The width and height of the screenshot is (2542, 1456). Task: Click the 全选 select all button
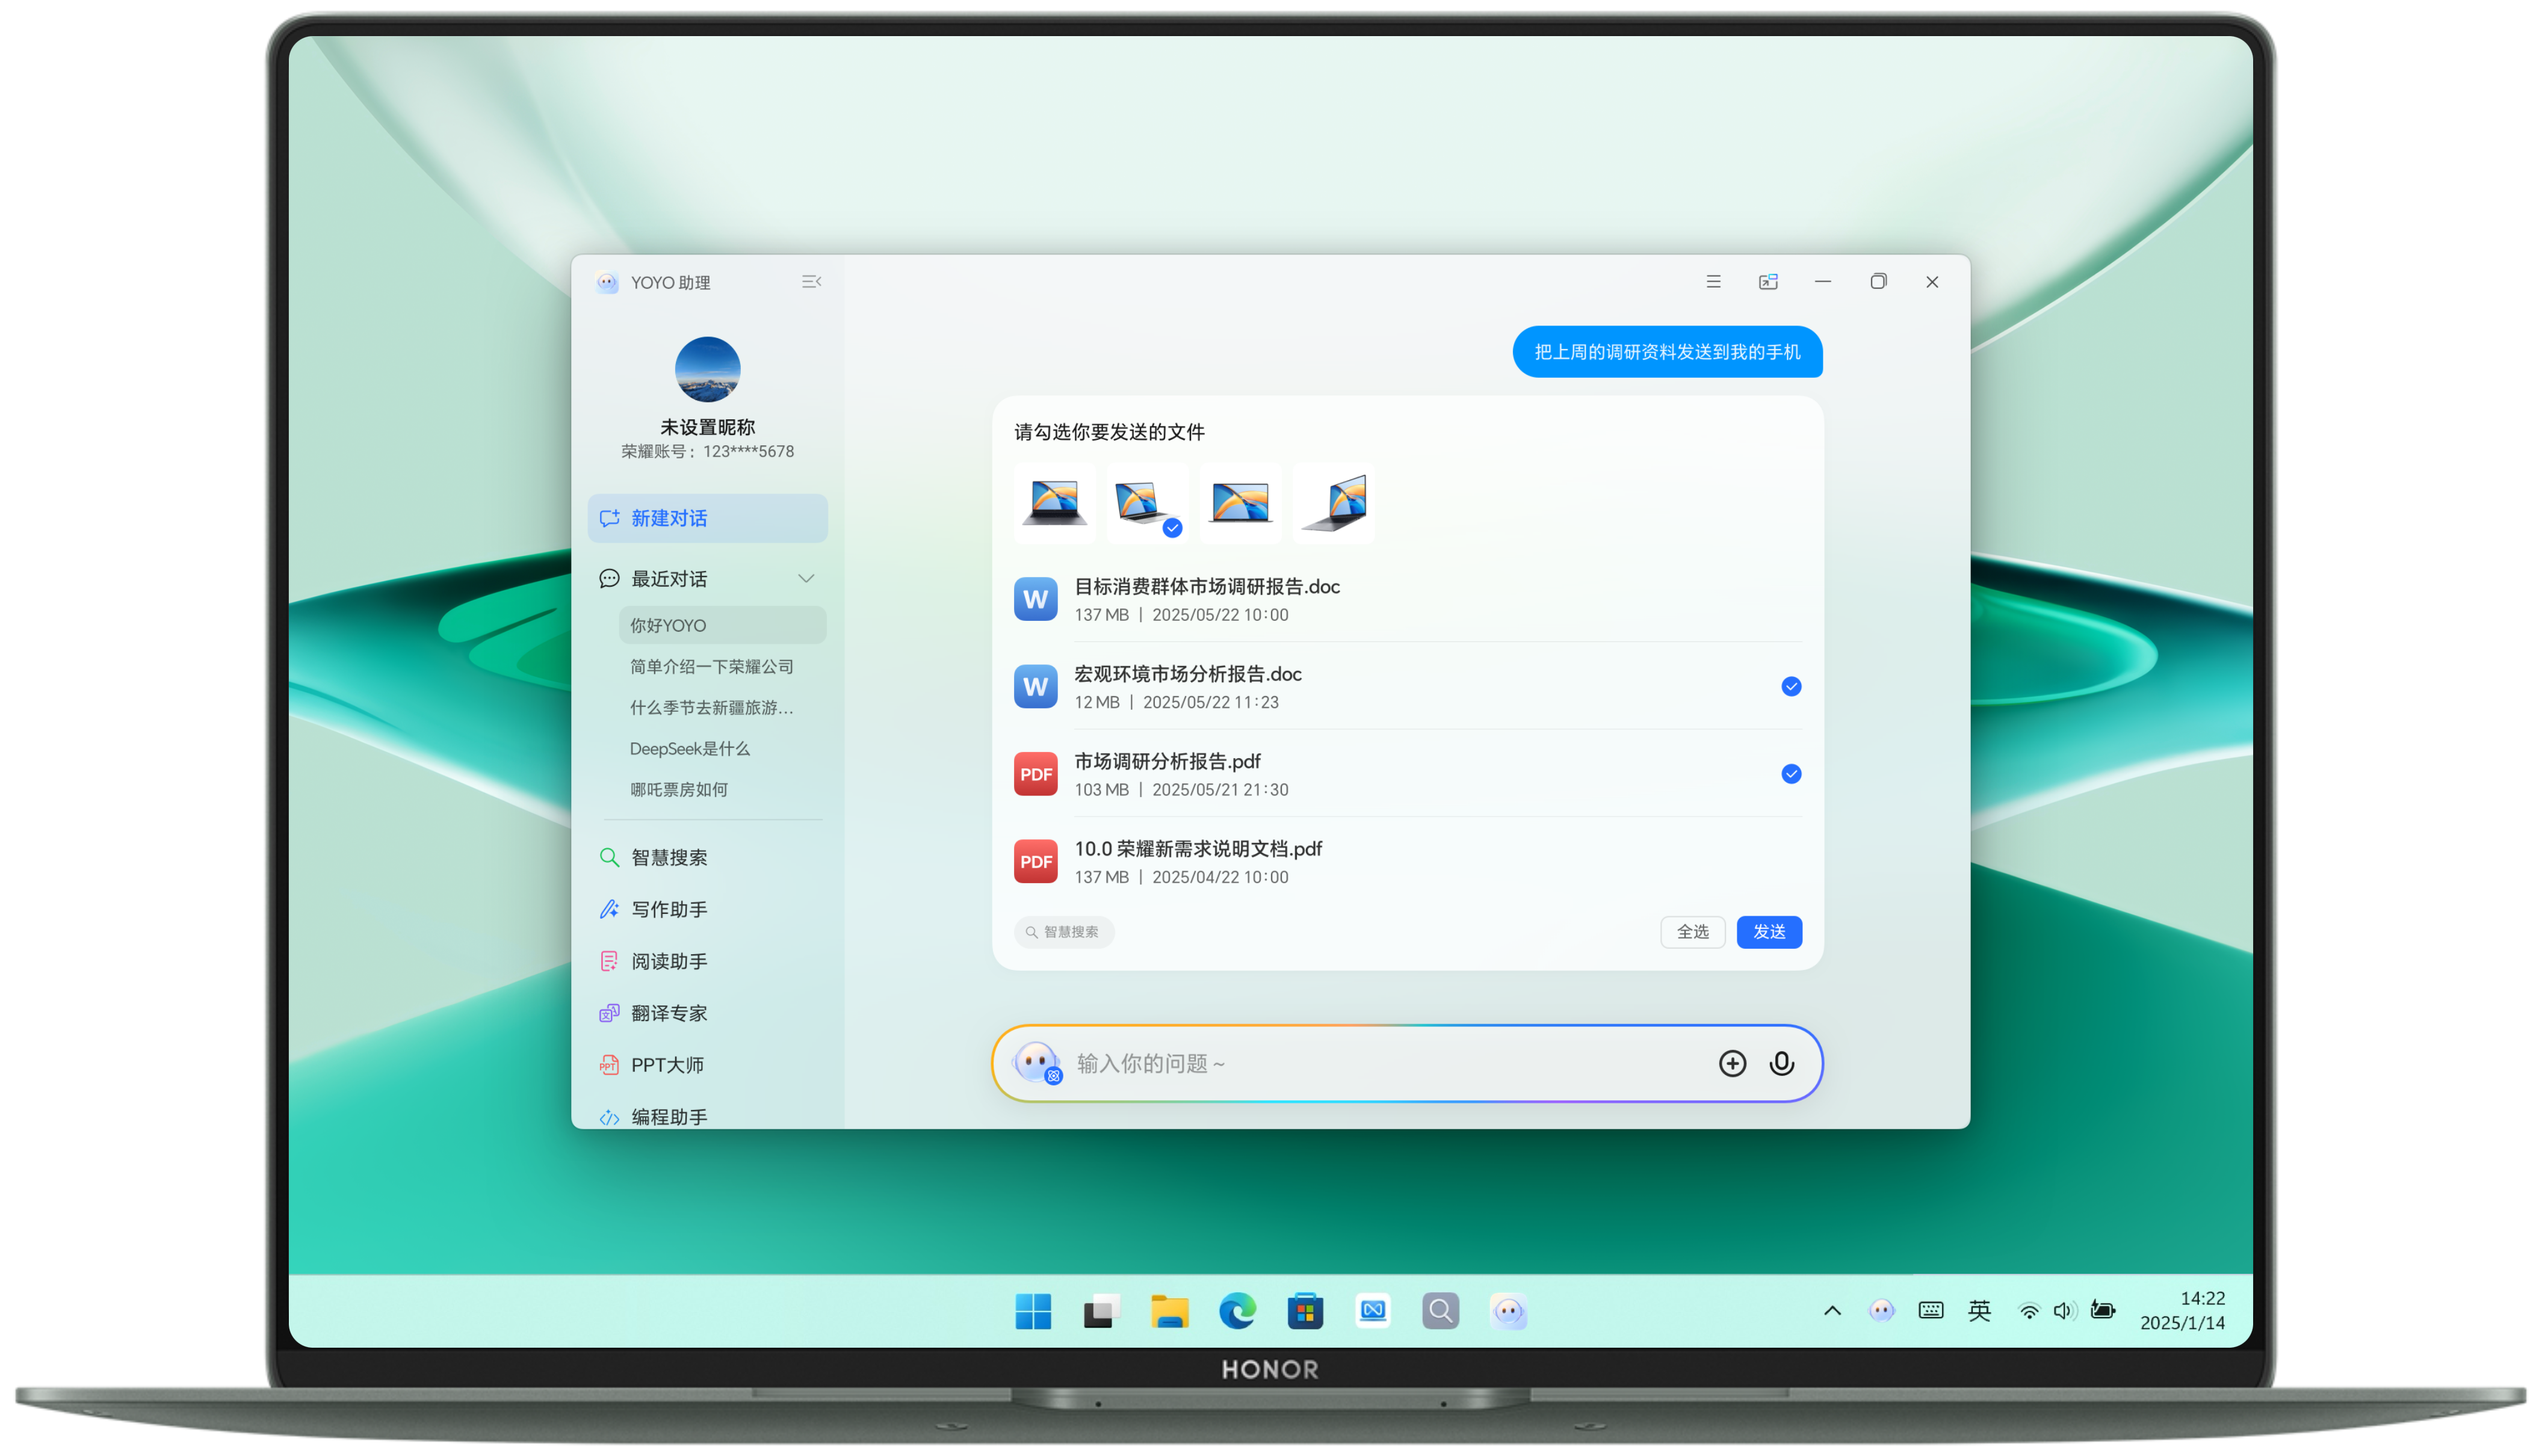click(1692, 932)
